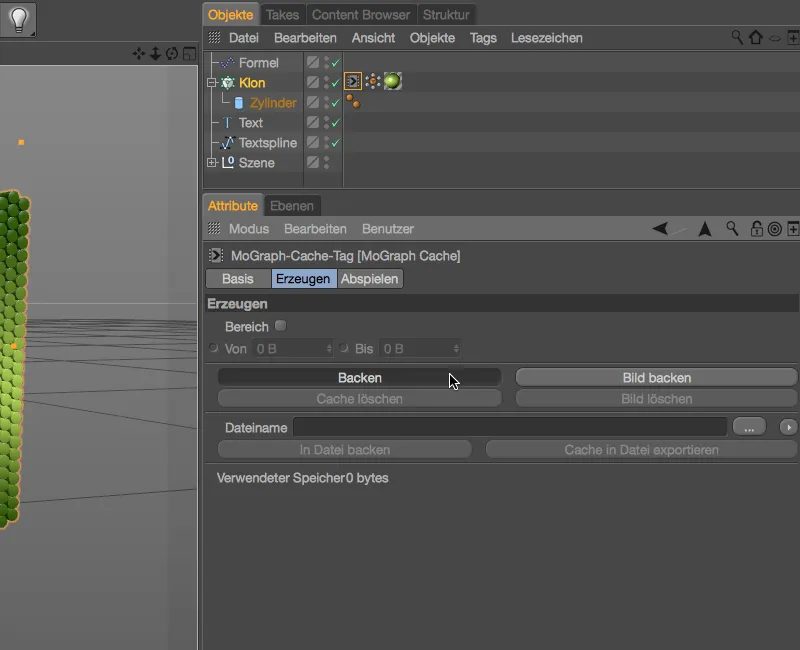This screenshot has width=800, height=650.
Task: Go back with the Attribute manager left arrow
Action: (660, 229)
